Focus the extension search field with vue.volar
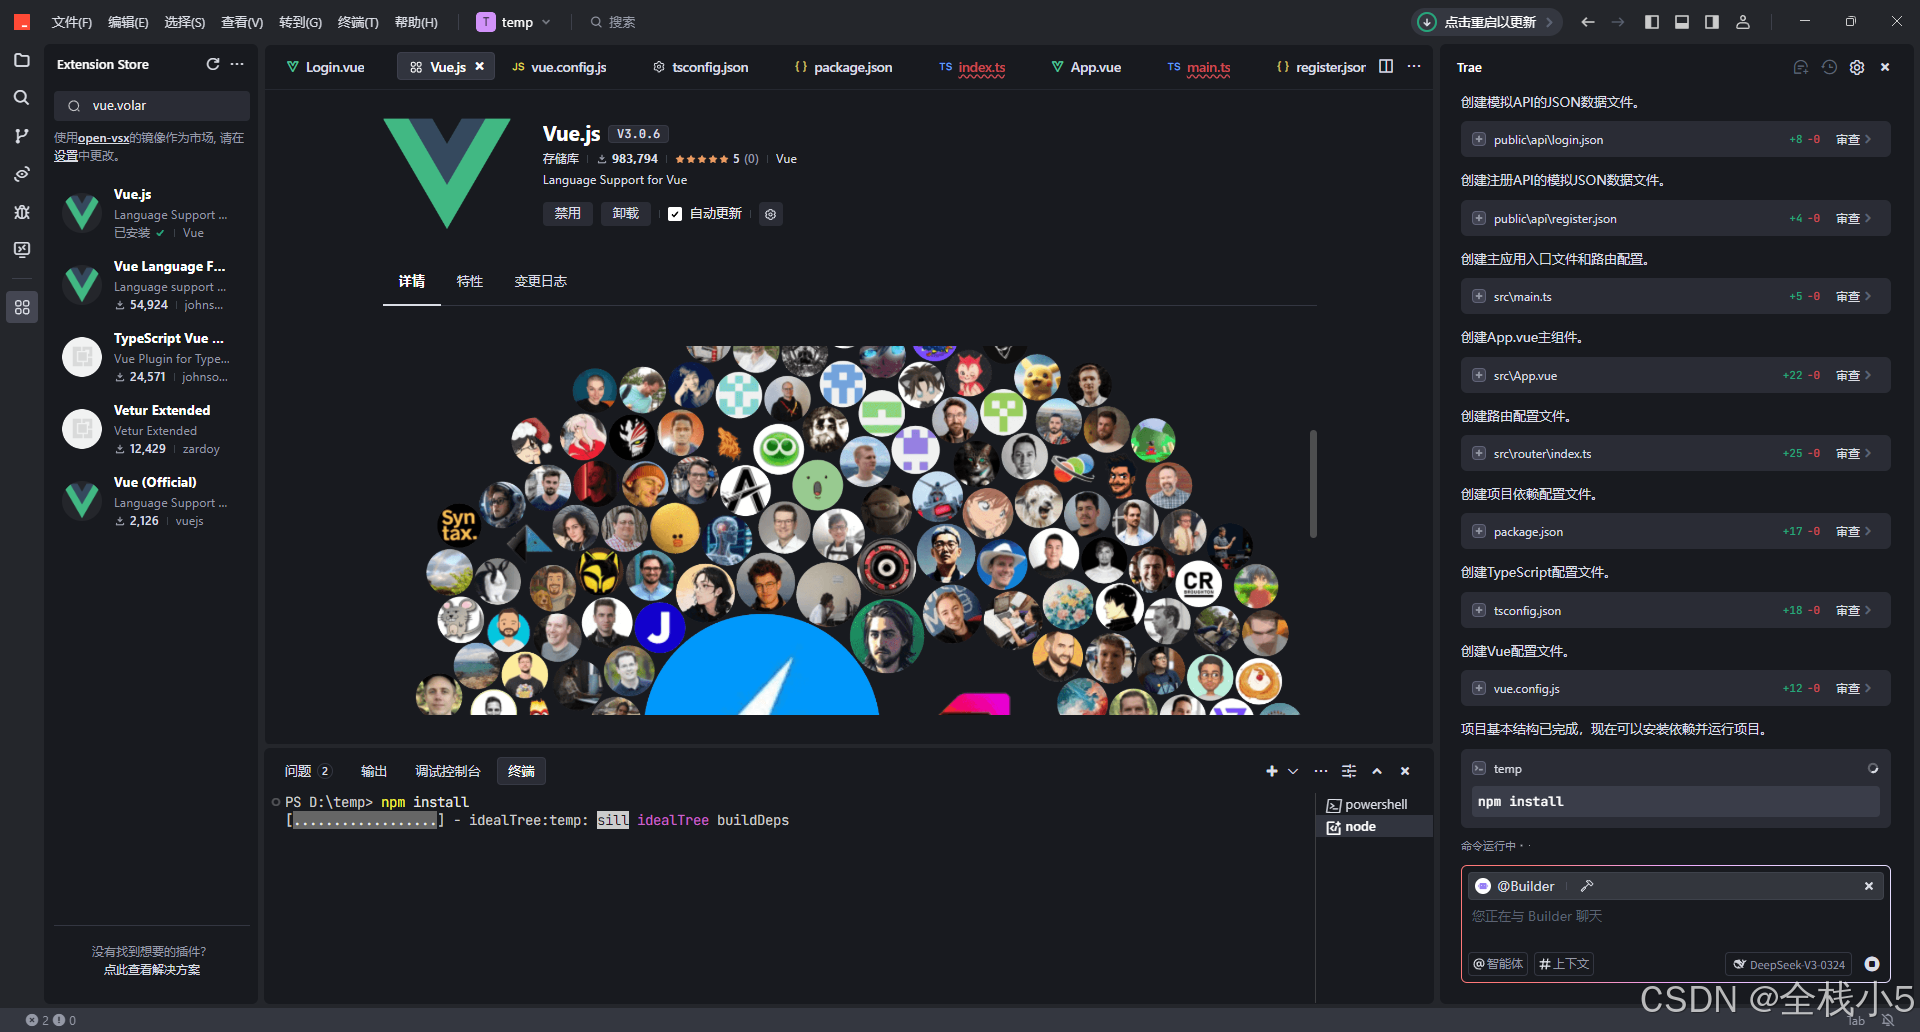The height and width of the screenshot is (1032, 1920). coord(152,106)
